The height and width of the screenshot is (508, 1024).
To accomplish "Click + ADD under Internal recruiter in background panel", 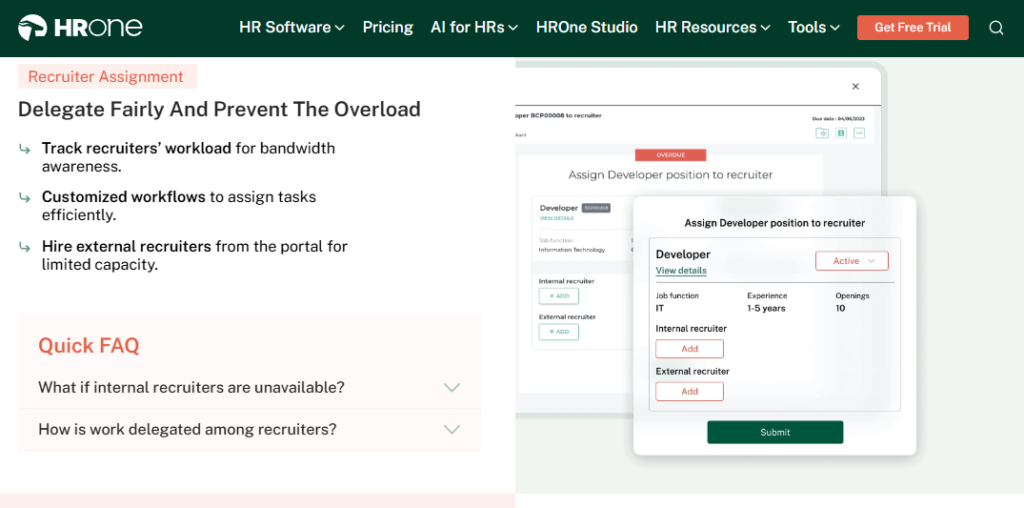I will tap(558, 296).
